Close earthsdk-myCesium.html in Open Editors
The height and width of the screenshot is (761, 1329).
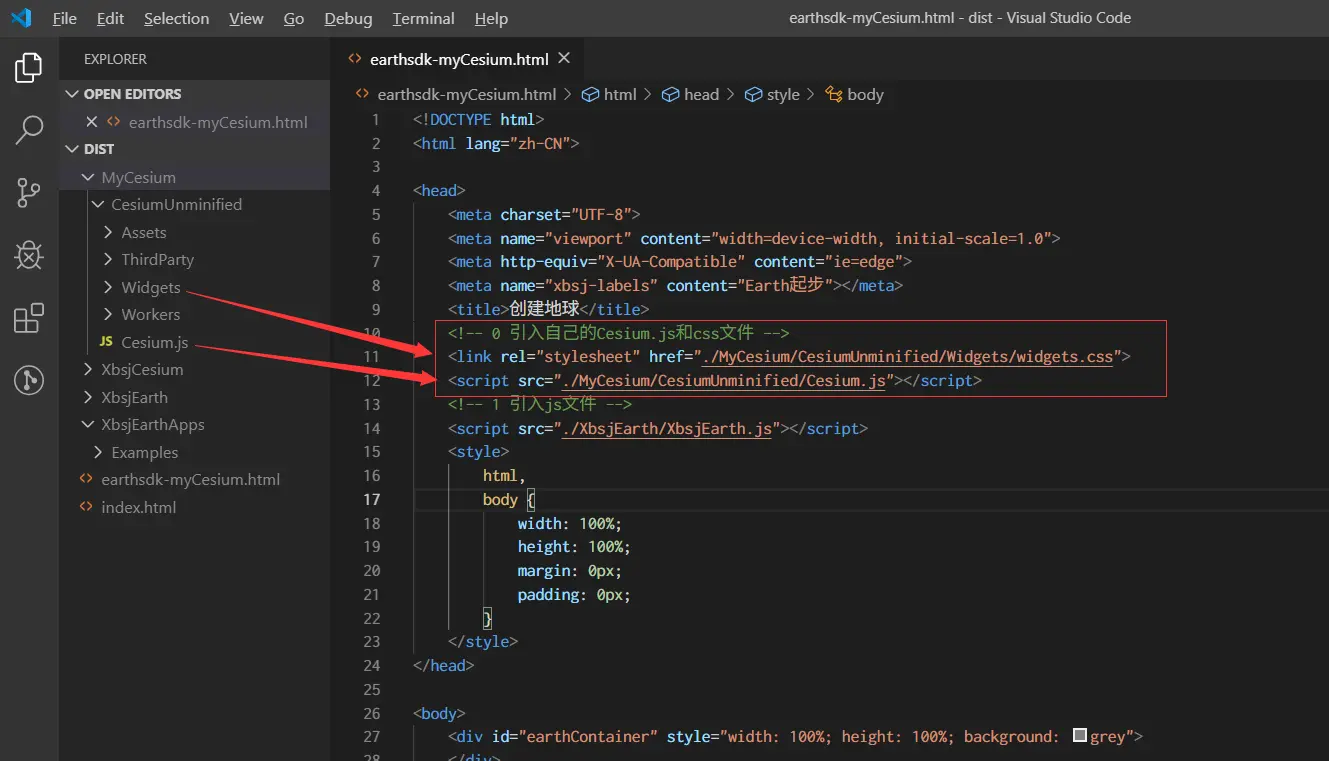point(92,122)
